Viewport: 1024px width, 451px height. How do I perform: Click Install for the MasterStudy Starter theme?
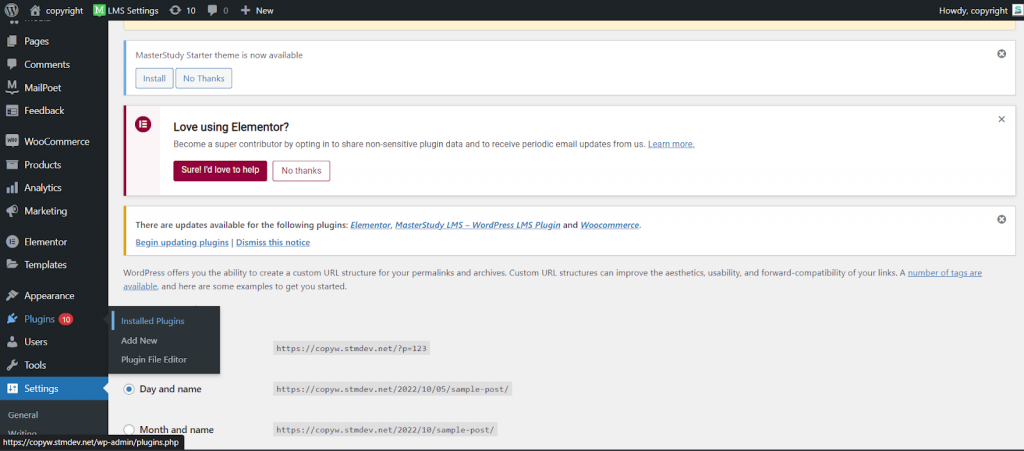153,77
